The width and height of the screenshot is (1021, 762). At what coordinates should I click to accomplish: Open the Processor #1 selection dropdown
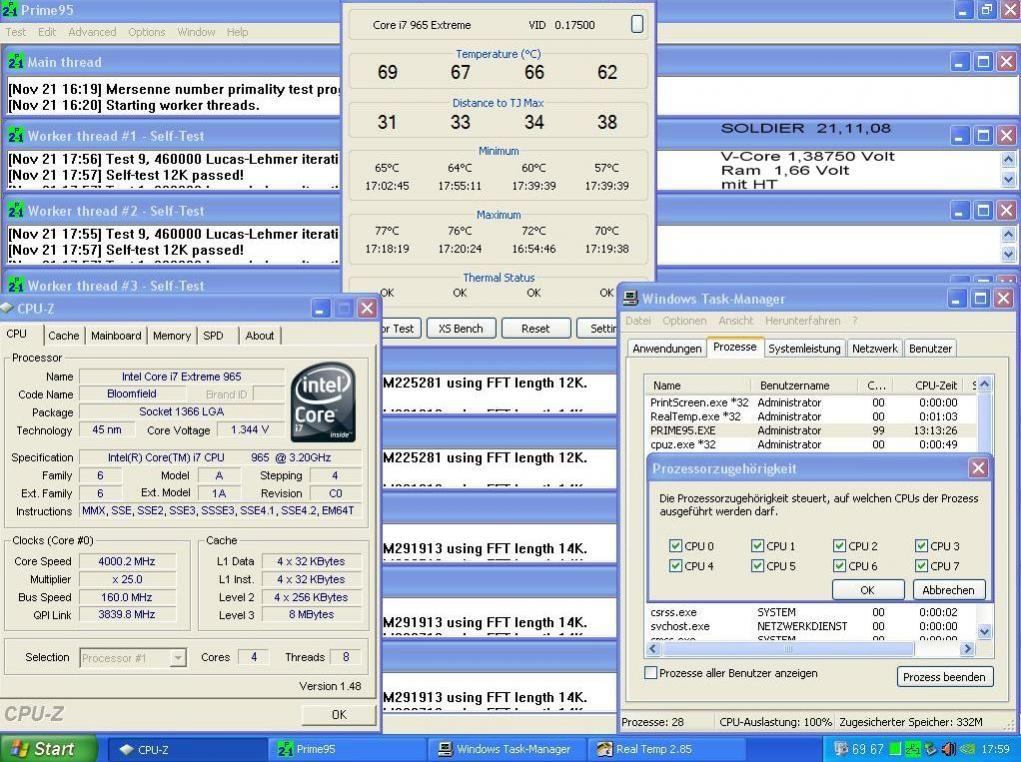(x=178, y=658)
